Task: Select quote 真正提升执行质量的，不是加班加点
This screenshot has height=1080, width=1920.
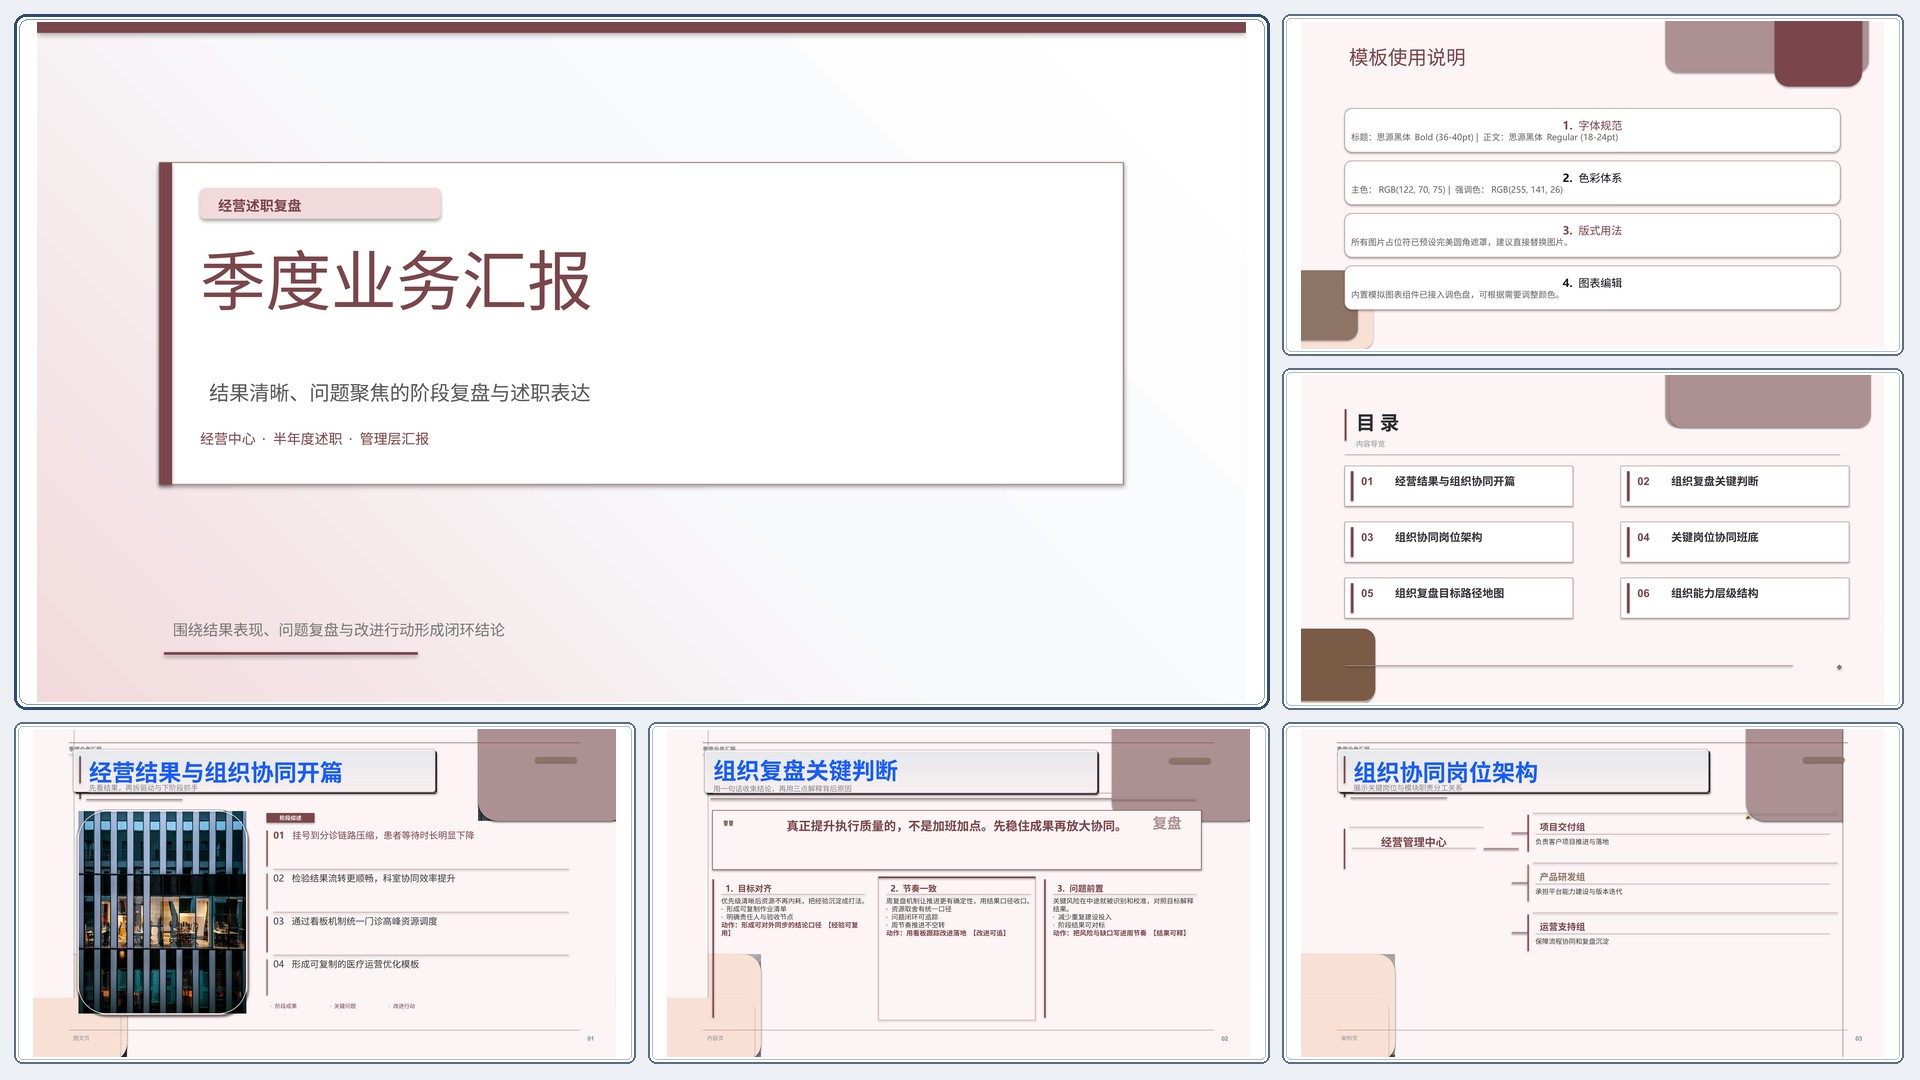Action: pyautogui.click(x=954, y=826)
